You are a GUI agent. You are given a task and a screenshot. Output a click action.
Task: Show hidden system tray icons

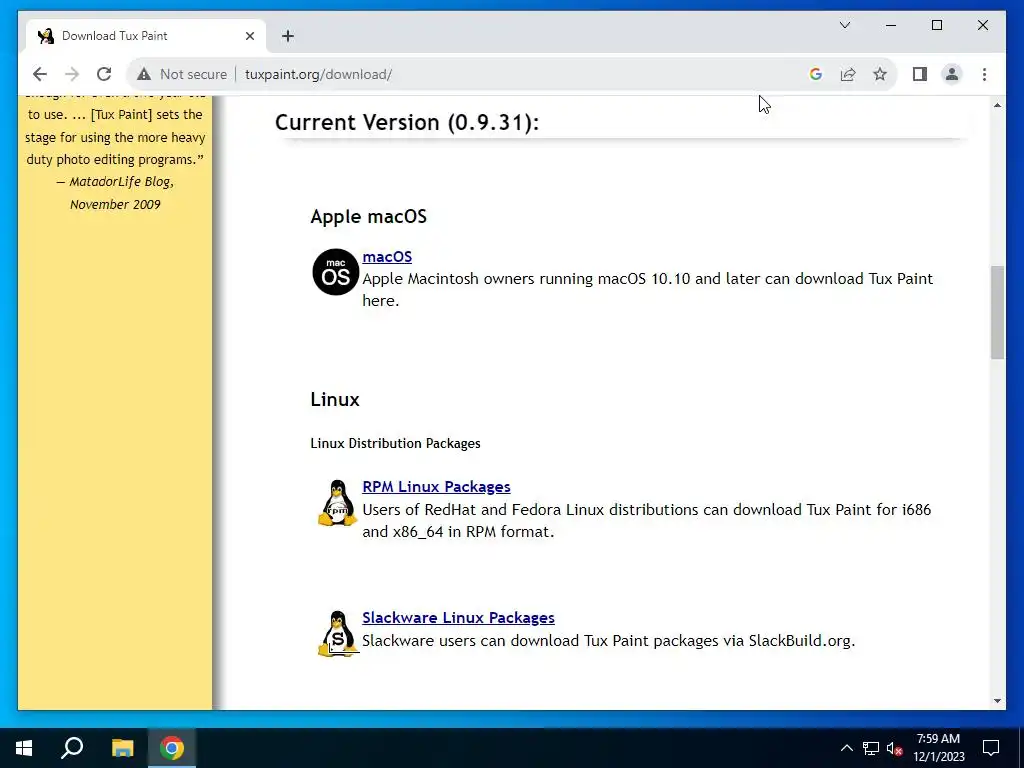(x=846, y=748)
